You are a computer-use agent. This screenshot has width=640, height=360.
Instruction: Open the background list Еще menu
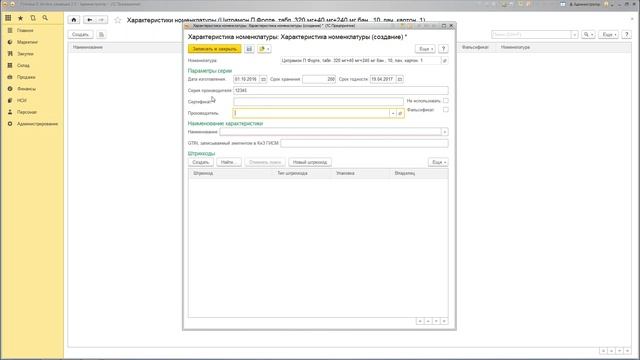(x=608, y=35)
